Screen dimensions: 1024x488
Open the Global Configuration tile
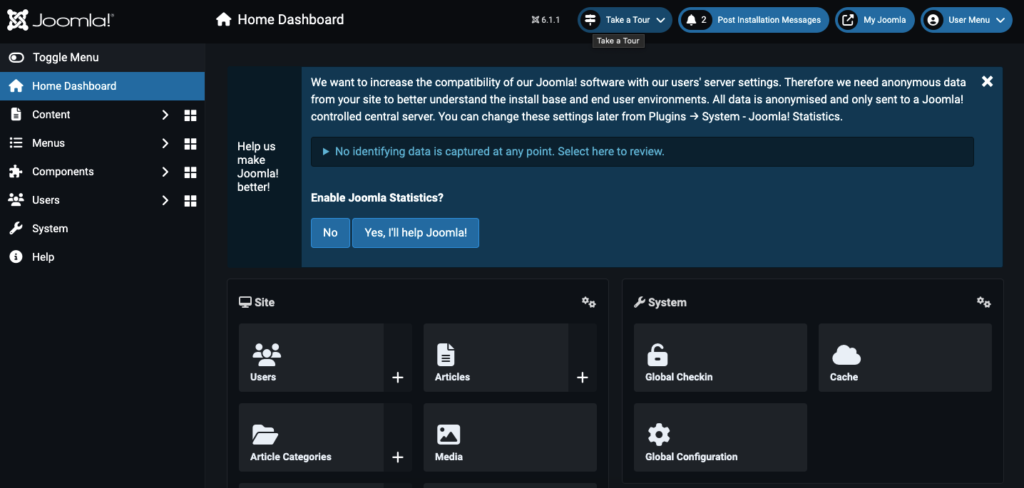[x=720, y=438]
